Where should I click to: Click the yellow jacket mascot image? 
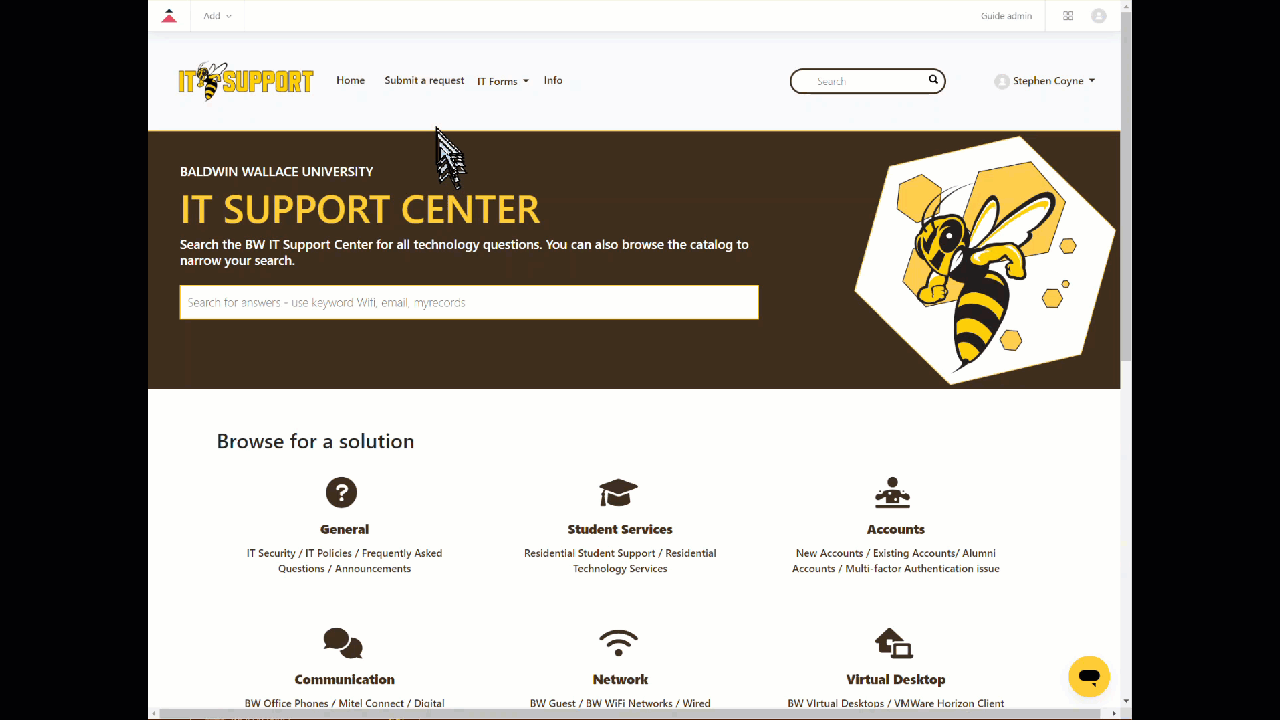click(985, 260)
